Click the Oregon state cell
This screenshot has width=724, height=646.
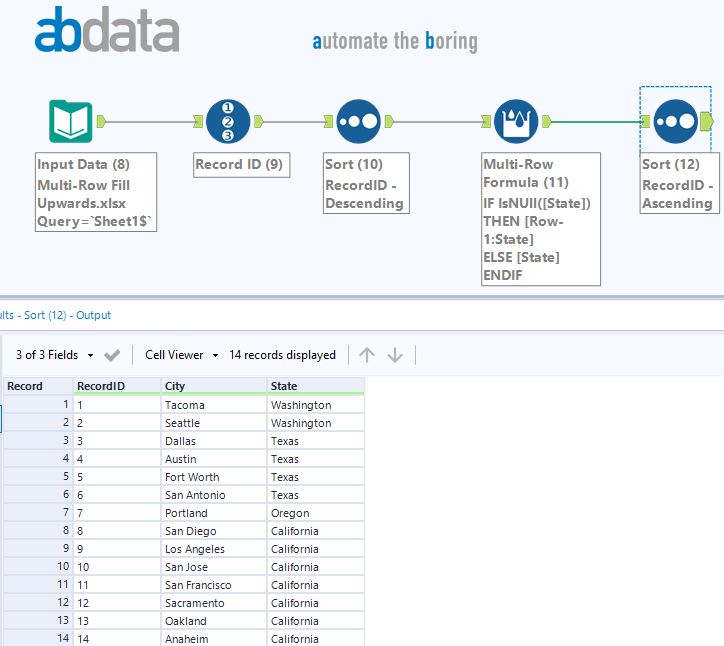click(x=316, y=513)
